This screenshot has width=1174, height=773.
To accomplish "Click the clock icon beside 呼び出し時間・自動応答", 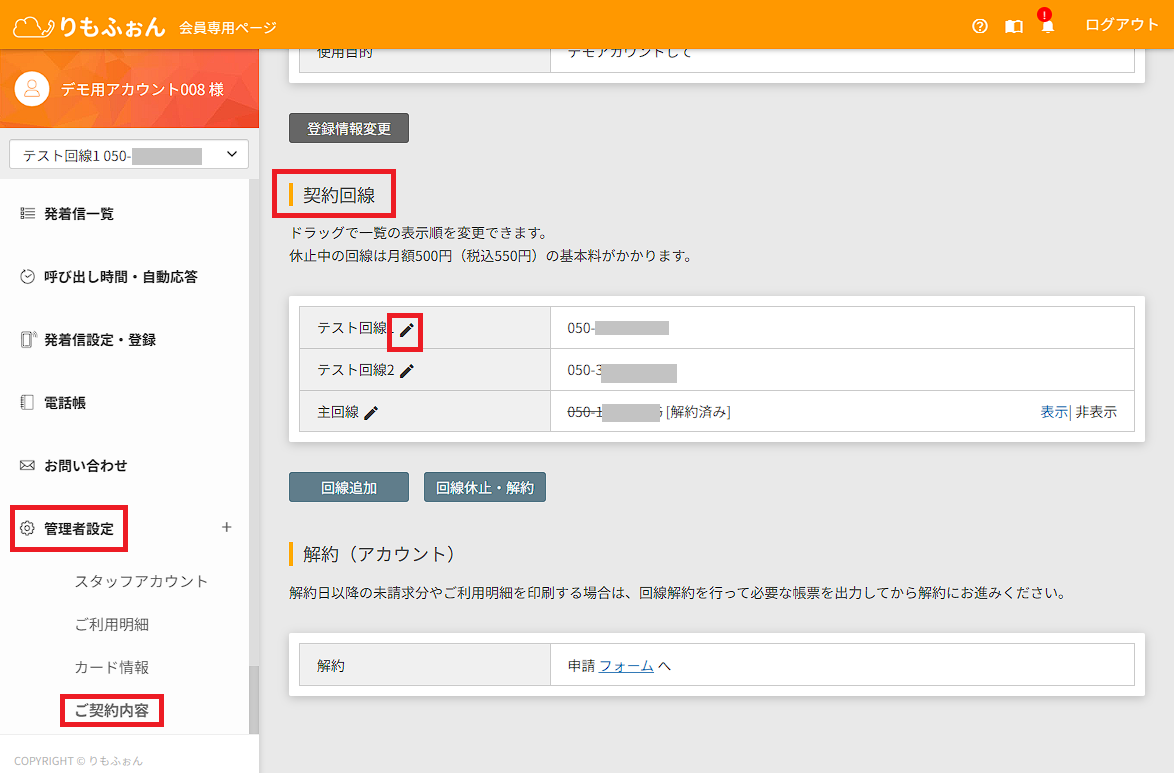I will [x=27, y=276].
